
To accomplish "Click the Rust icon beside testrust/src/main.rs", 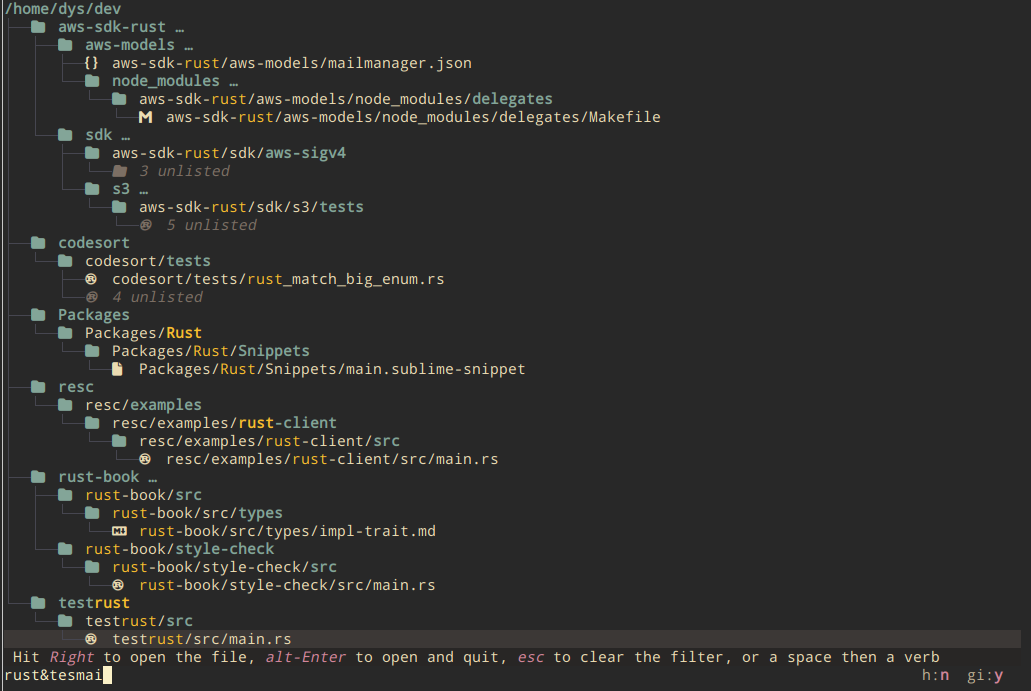I will (92, 639).
